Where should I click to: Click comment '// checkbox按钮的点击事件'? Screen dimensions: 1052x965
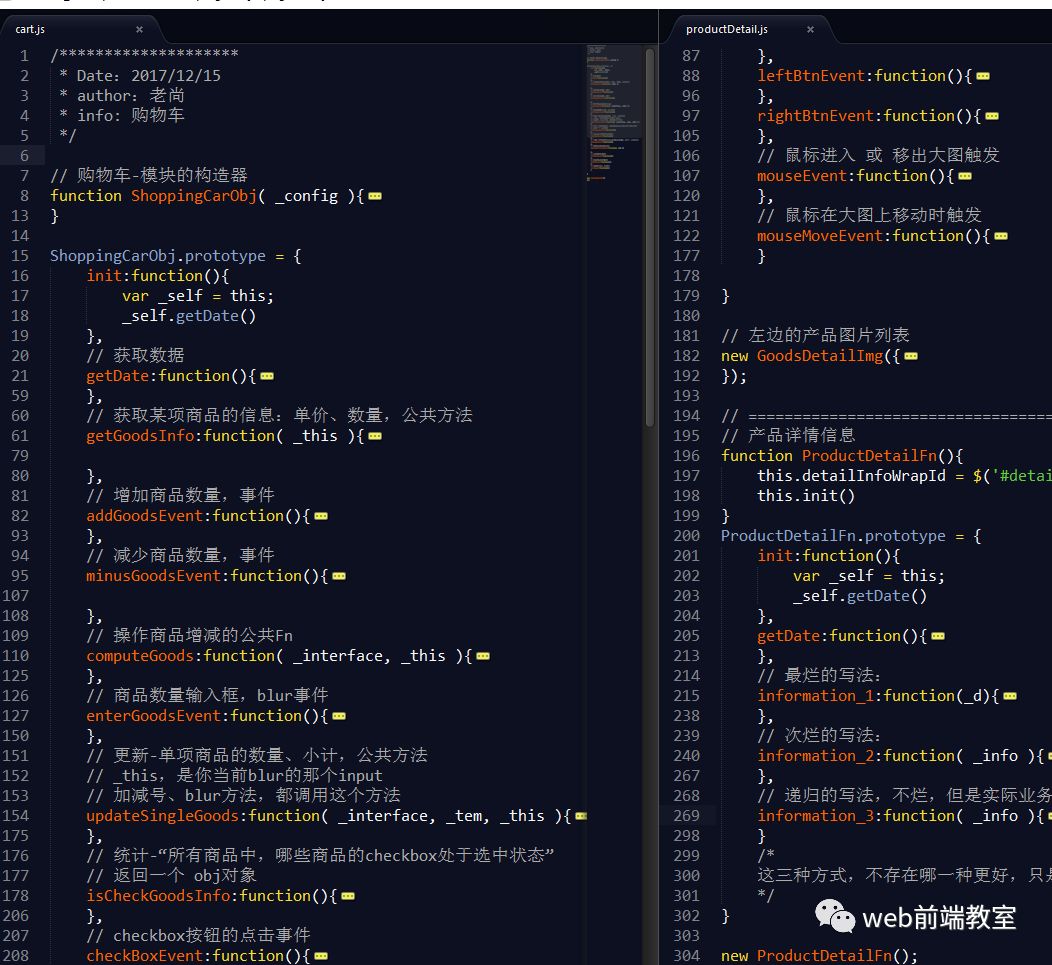point(198,935)
